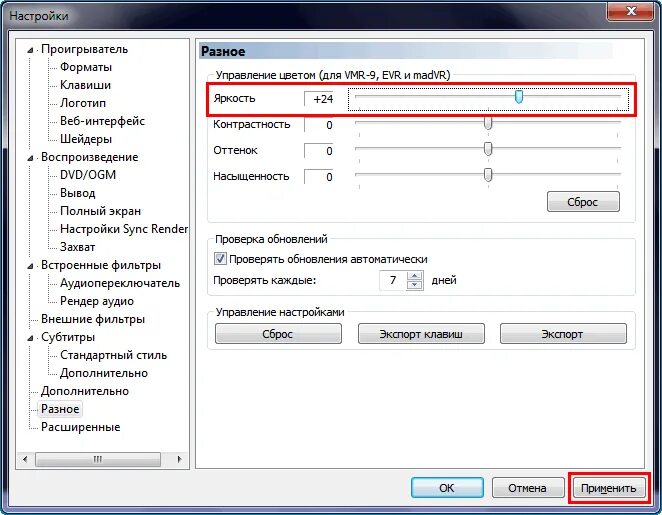
Task: Click tree scrollbar right arrow
Action: [x=180, y=459]
